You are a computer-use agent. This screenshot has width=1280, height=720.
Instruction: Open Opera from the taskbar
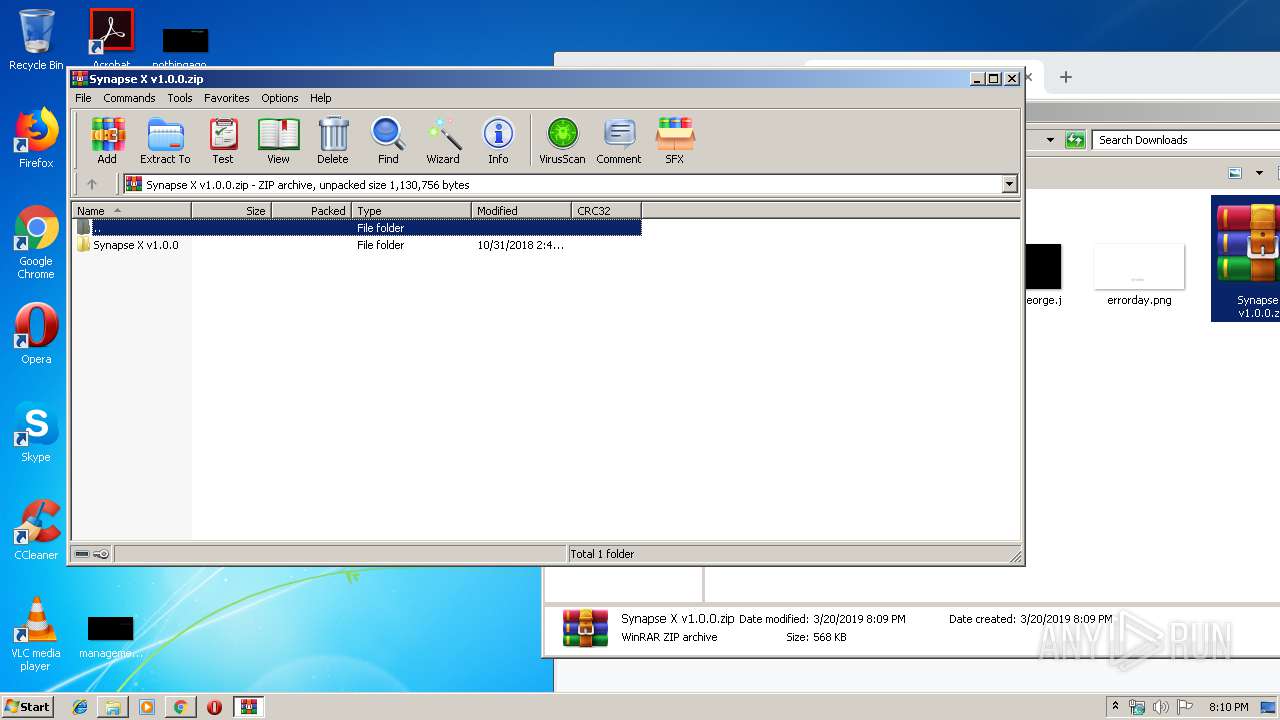[214, 706]
